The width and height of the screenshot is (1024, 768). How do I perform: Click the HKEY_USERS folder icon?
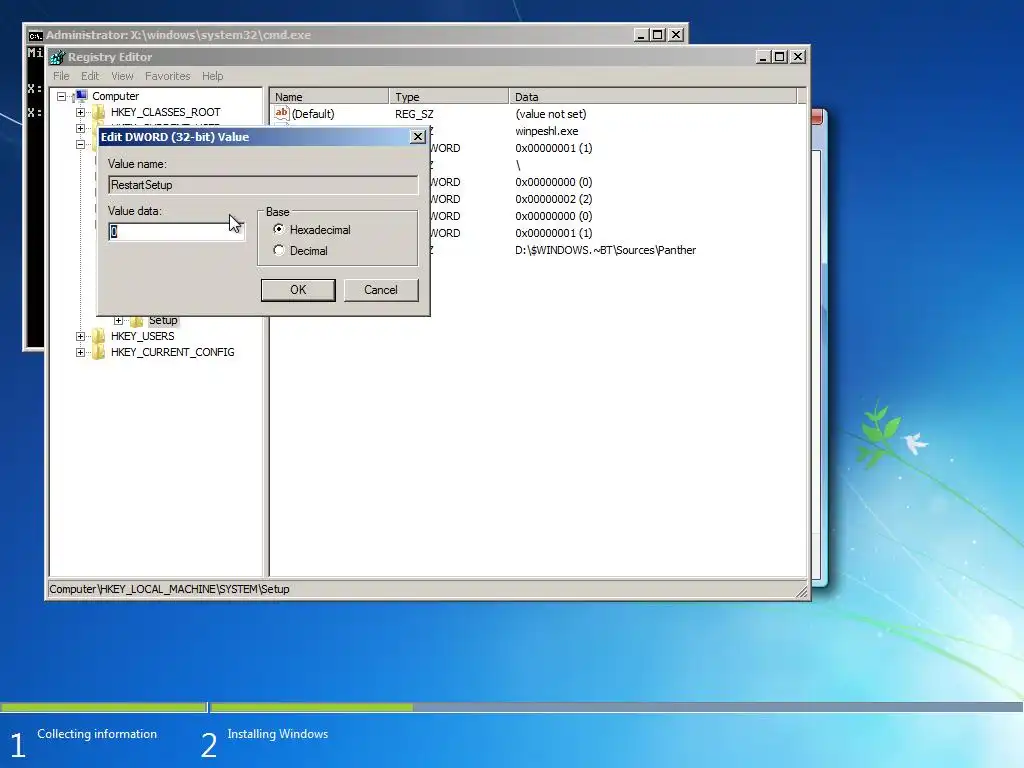click(x=99, y=336)
